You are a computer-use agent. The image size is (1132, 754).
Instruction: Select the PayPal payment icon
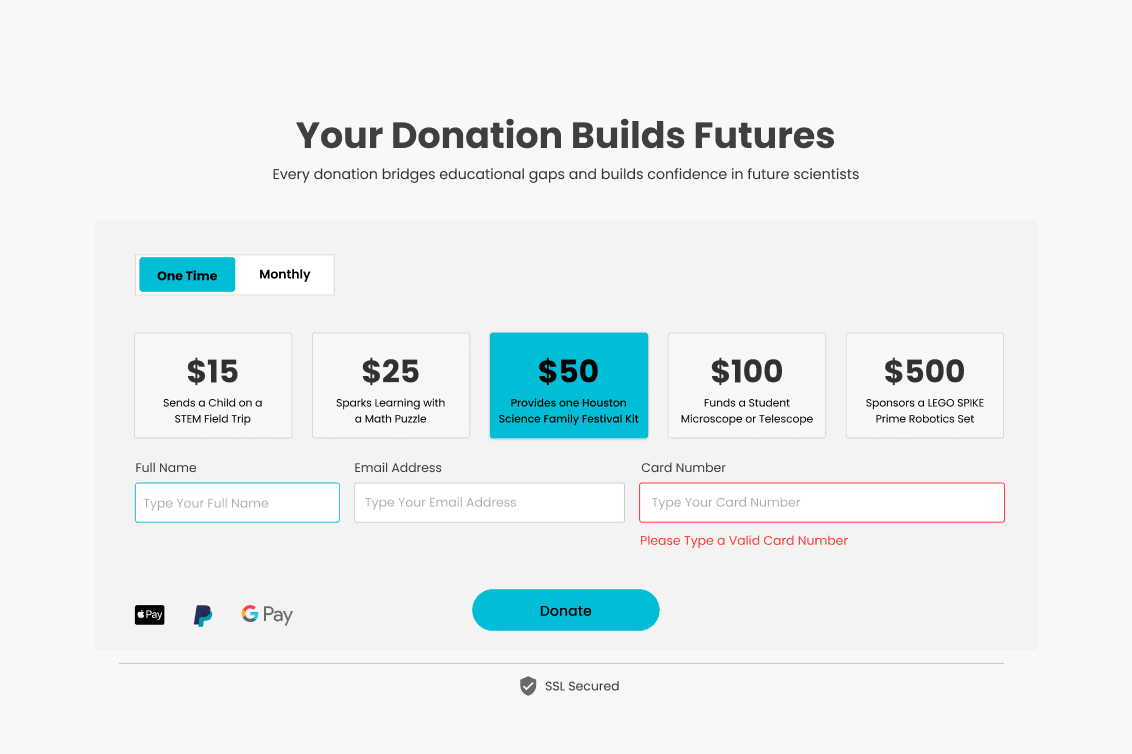coord(202,614)
